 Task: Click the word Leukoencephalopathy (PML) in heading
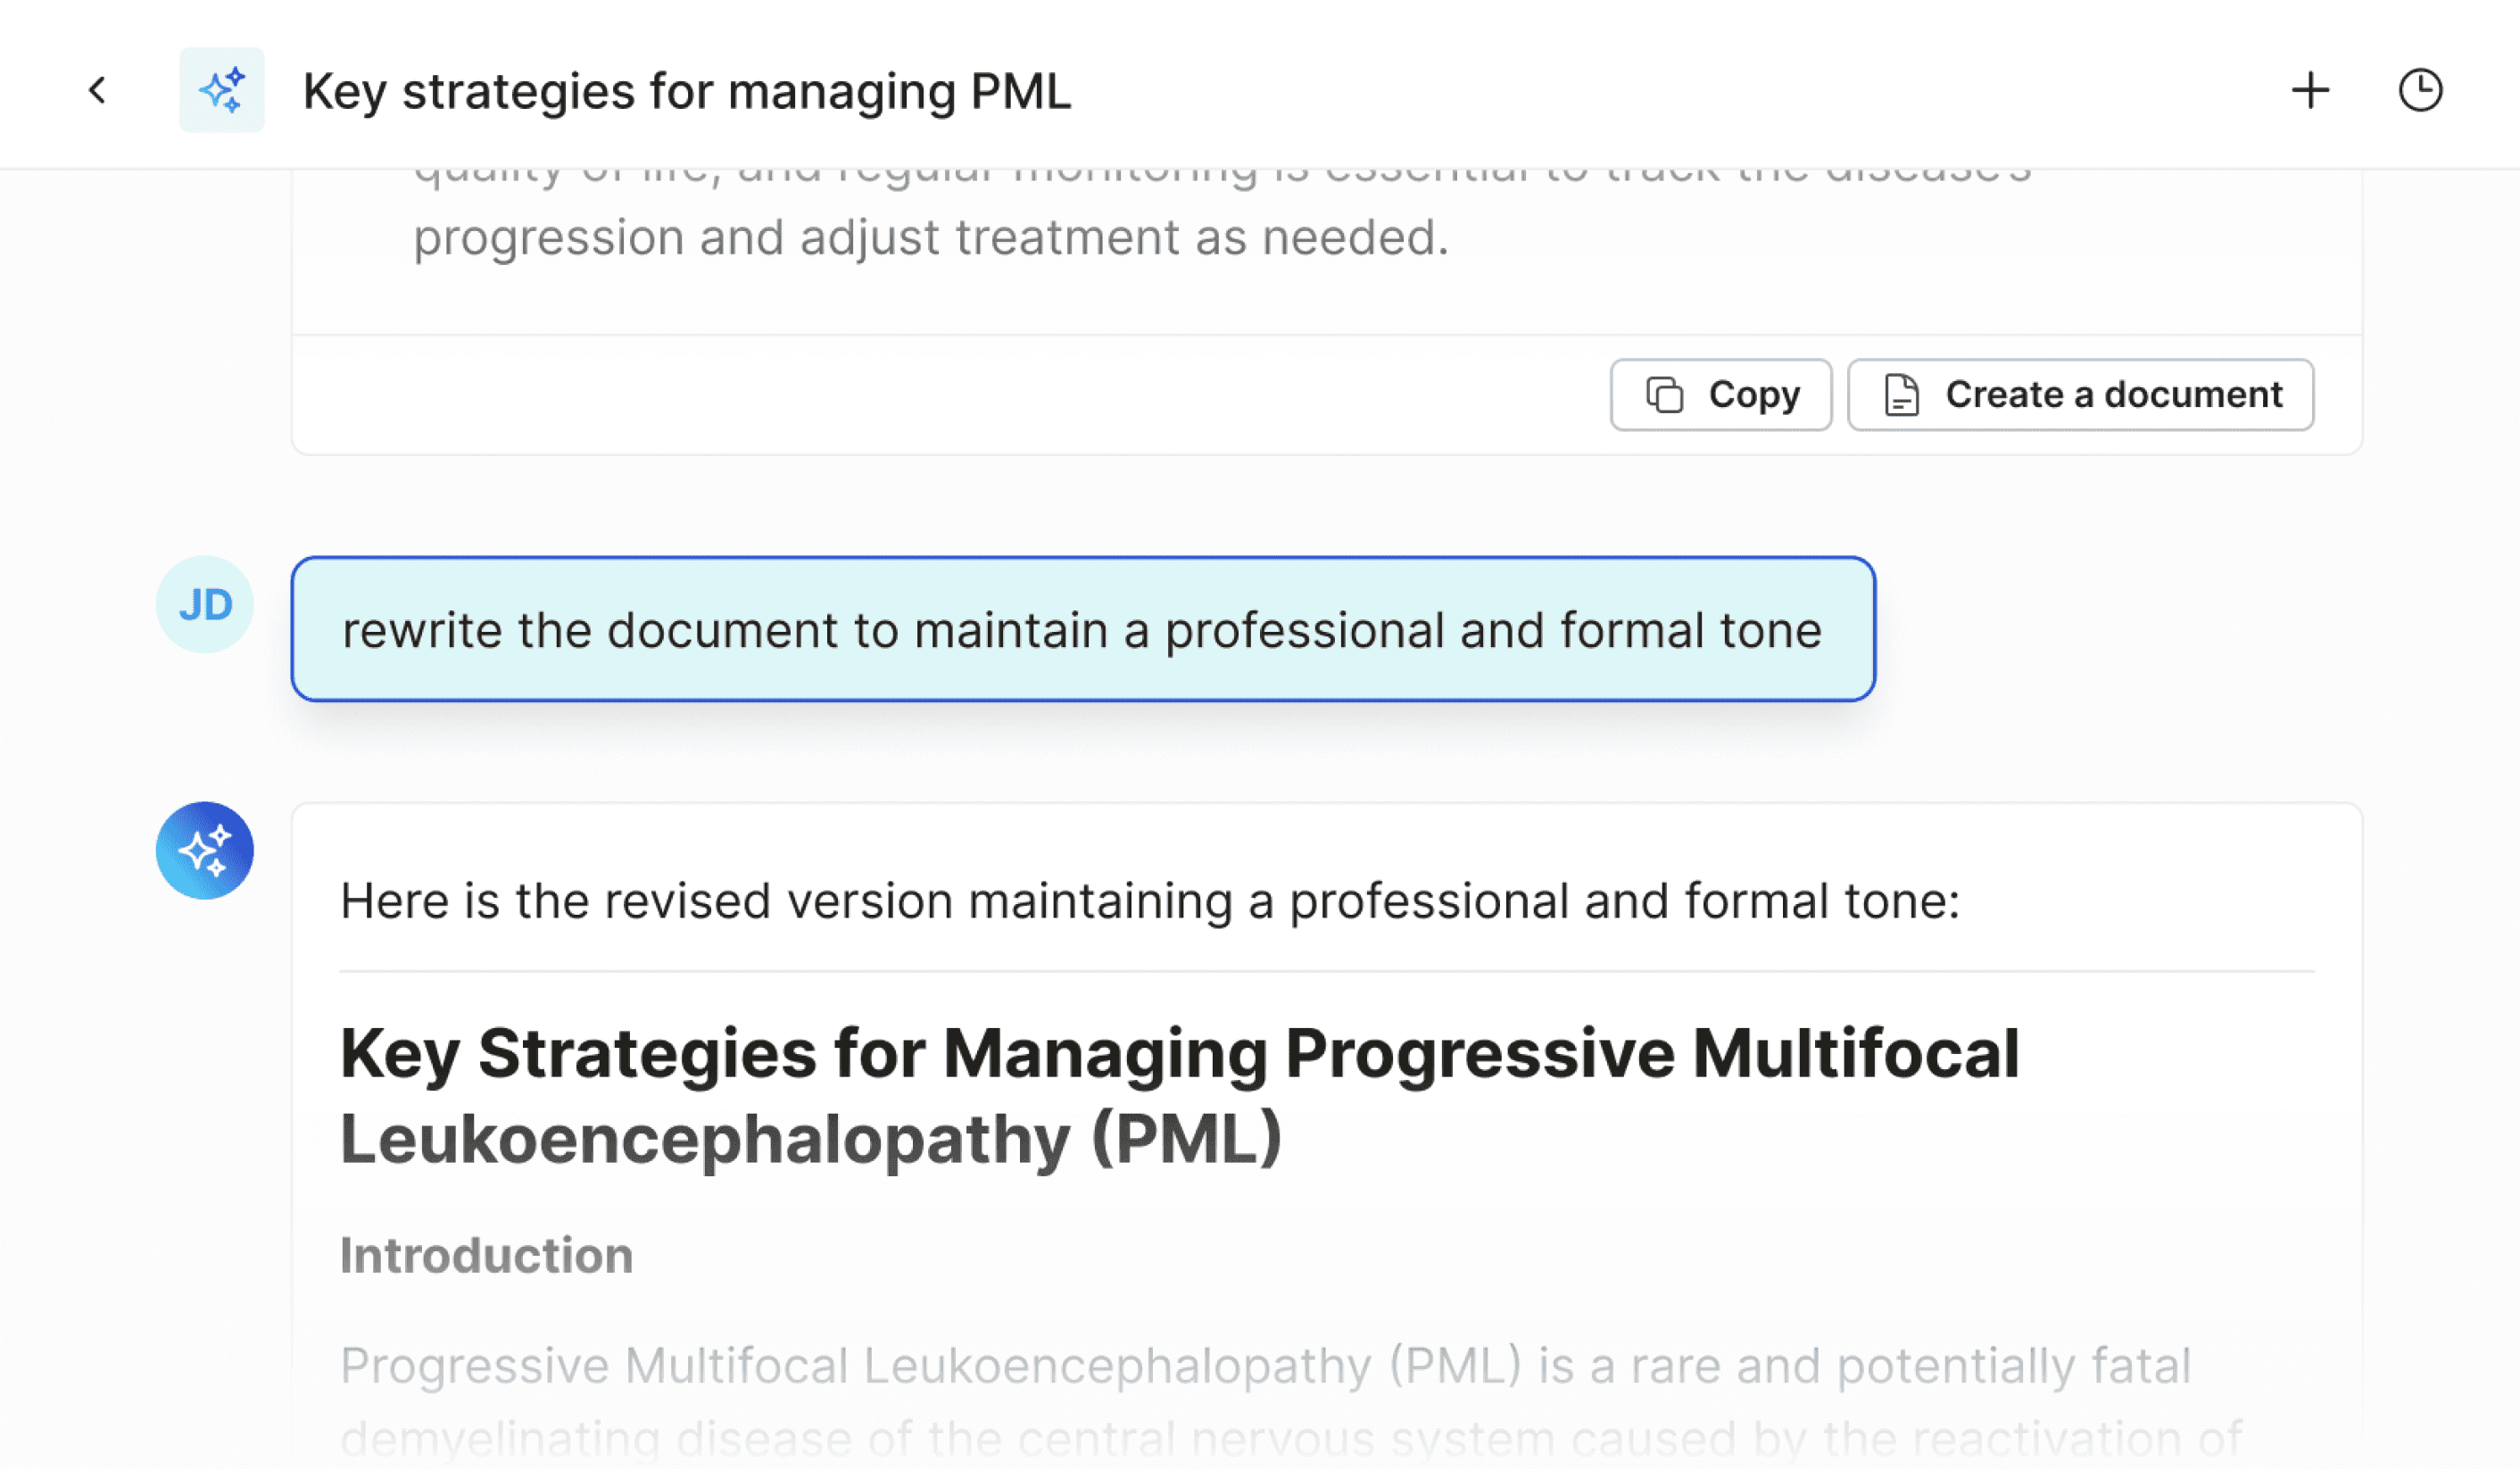(x=811, y=1139)
